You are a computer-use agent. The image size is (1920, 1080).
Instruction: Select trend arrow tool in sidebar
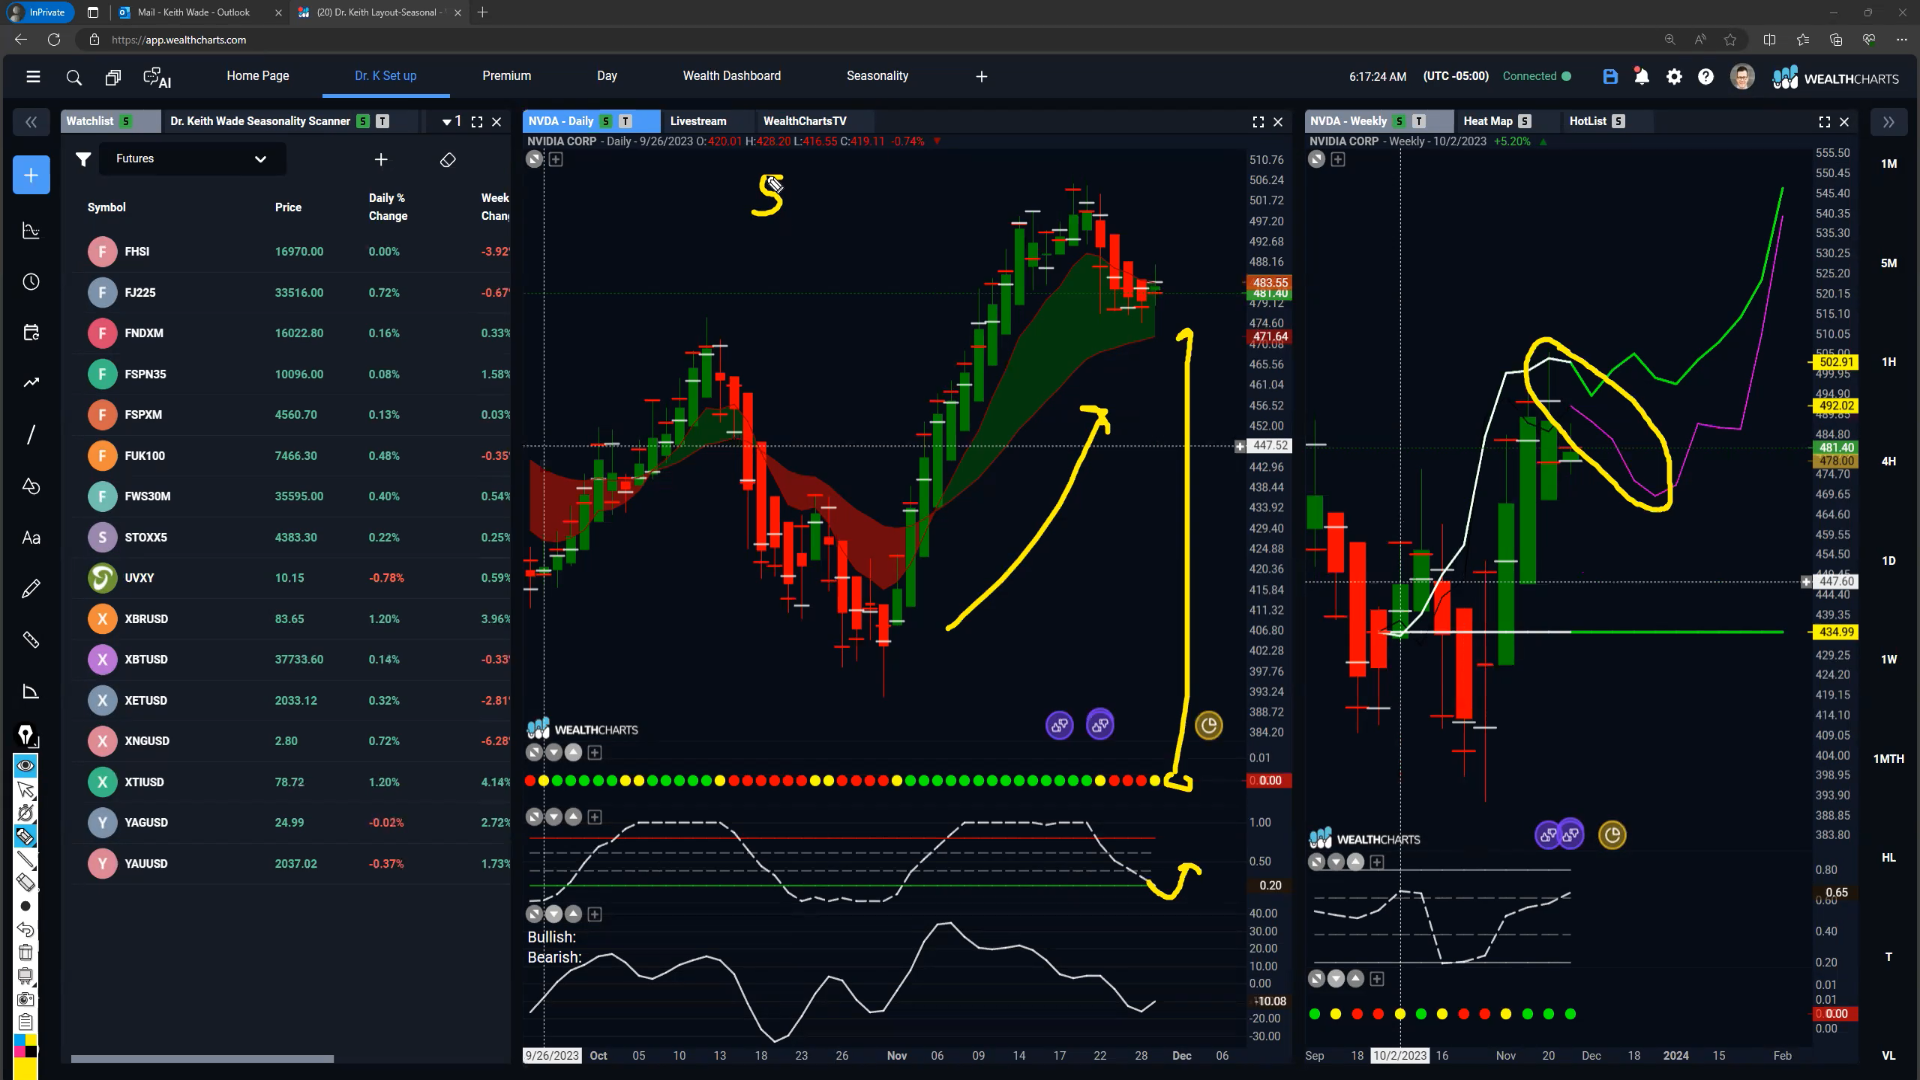31,382
